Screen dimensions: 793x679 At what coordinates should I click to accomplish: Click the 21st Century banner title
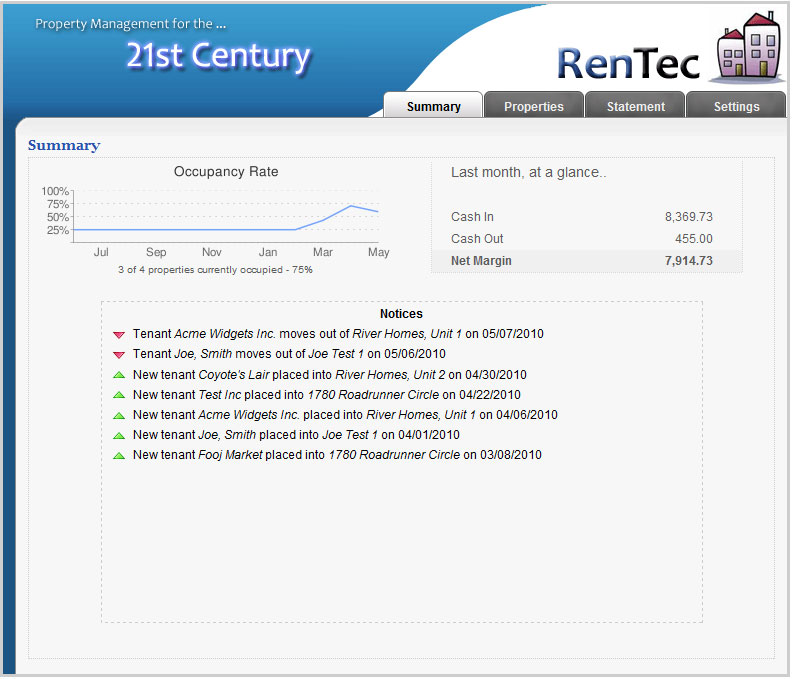218,55
